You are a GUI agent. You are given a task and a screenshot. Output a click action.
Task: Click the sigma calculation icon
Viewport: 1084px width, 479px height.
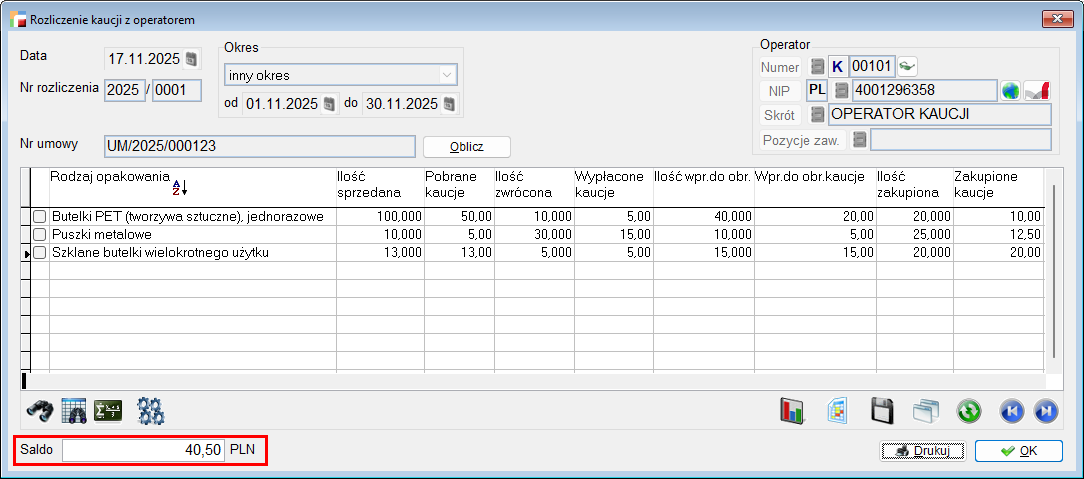(107, 411)
